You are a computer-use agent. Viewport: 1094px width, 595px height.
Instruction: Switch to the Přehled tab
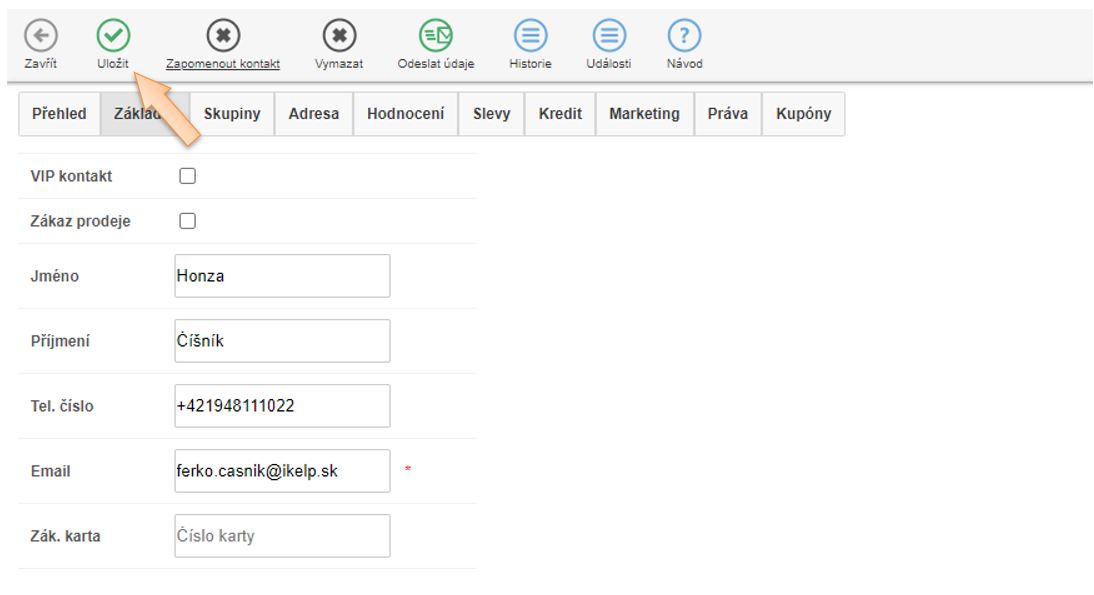pyautogui.click(x=59, y=114)
